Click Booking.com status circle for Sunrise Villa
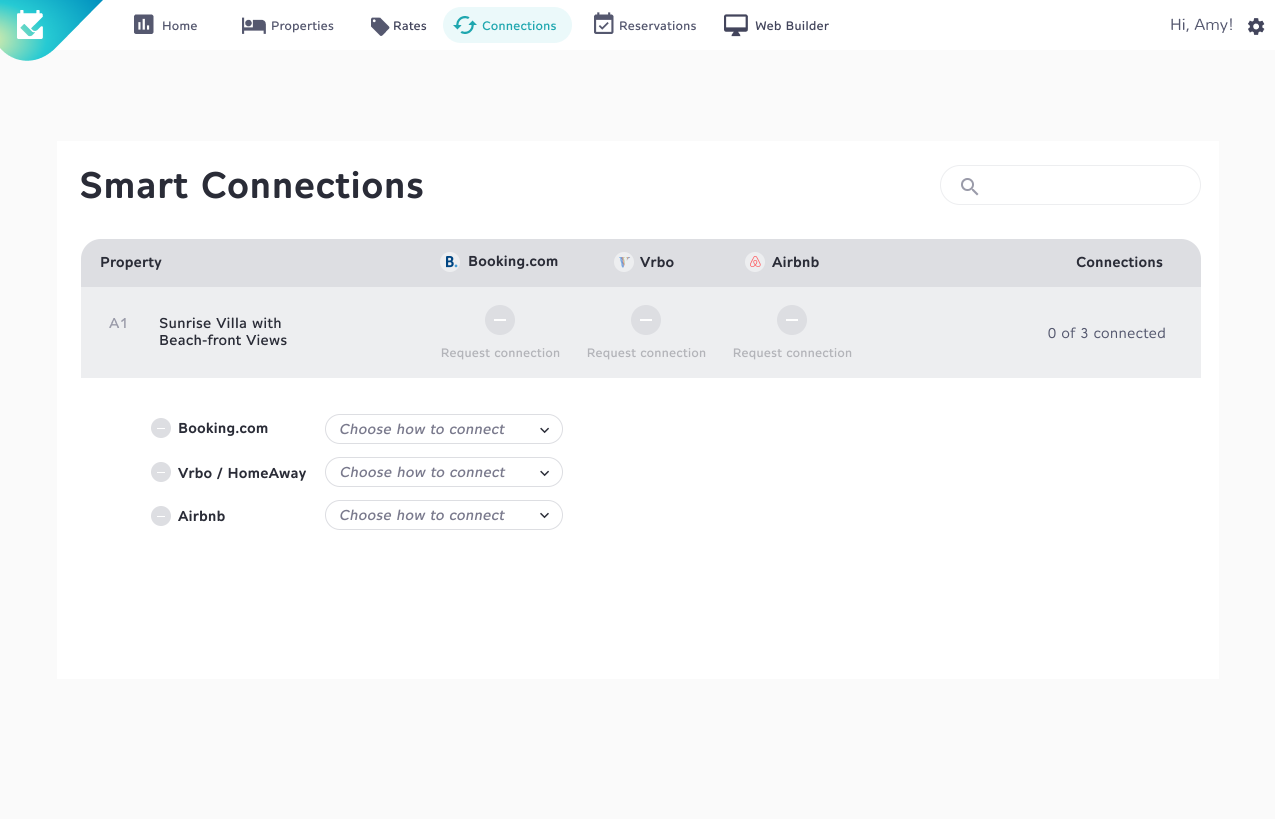Image resolution: width=1275 pixels, height=819 pixels. 500,320
